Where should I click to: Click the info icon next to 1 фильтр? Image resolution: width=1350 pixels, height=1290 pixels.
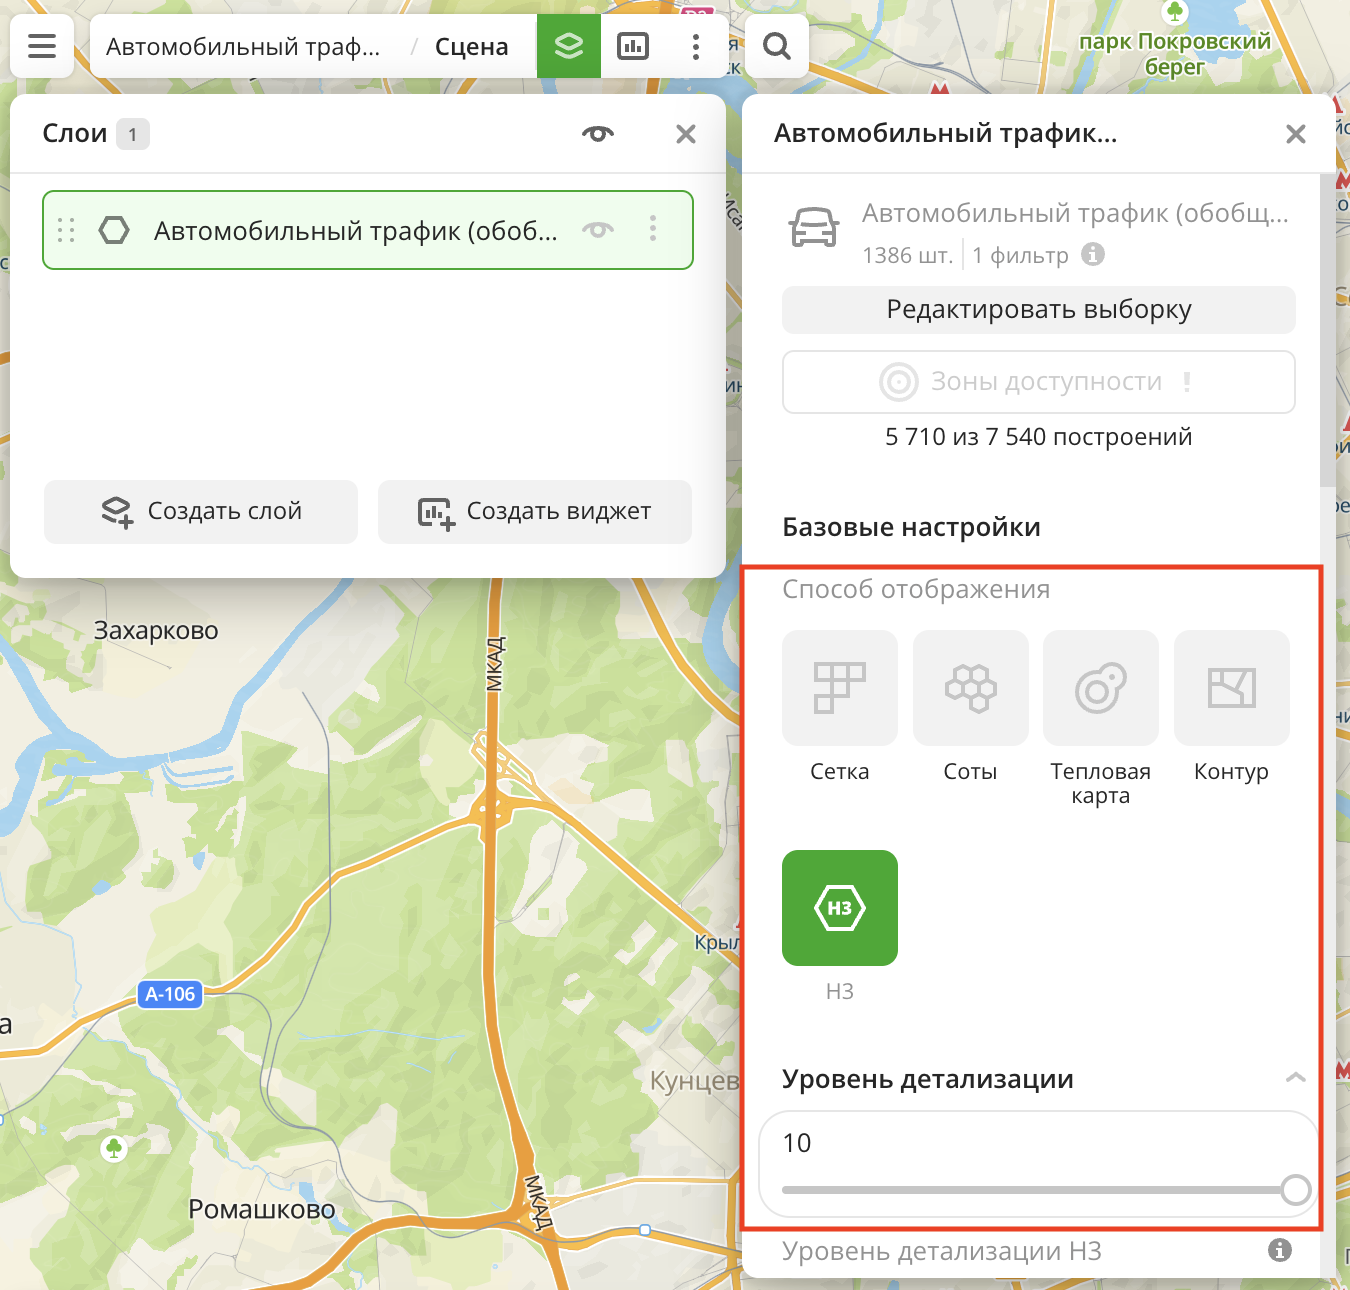point(1093,255)
